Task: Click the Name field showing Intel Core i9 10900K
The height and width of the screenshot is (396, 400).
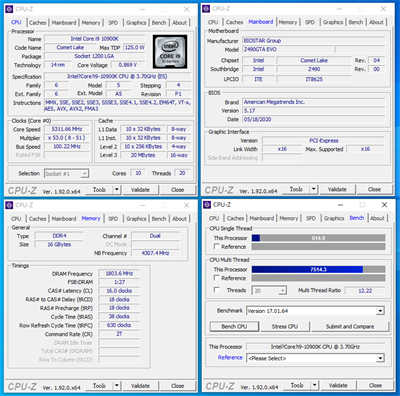Action: 95,39
